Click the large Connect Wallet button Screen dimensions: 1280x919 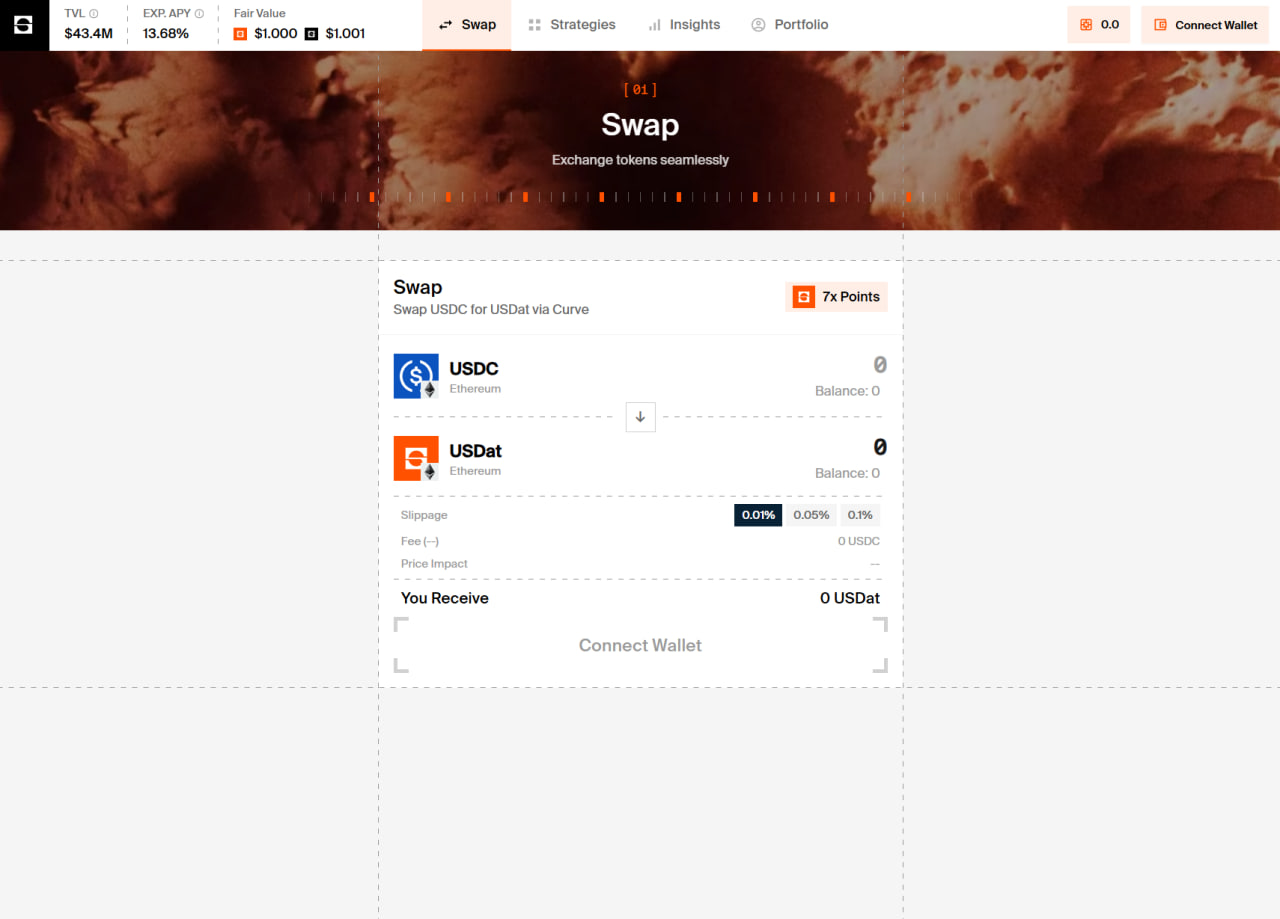(641, 645)
